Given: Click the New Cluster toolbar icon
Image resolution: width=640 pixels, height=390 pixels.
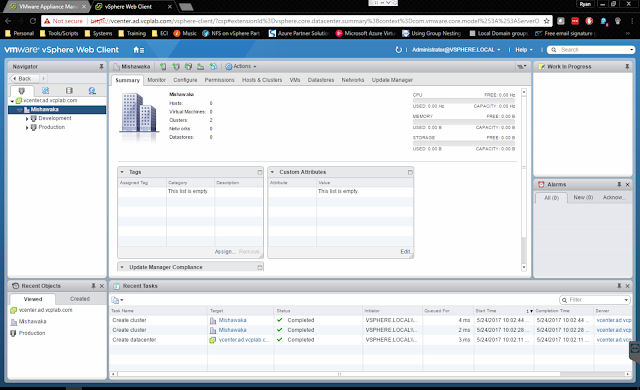Looking at the screenshot, I should 176,66.
